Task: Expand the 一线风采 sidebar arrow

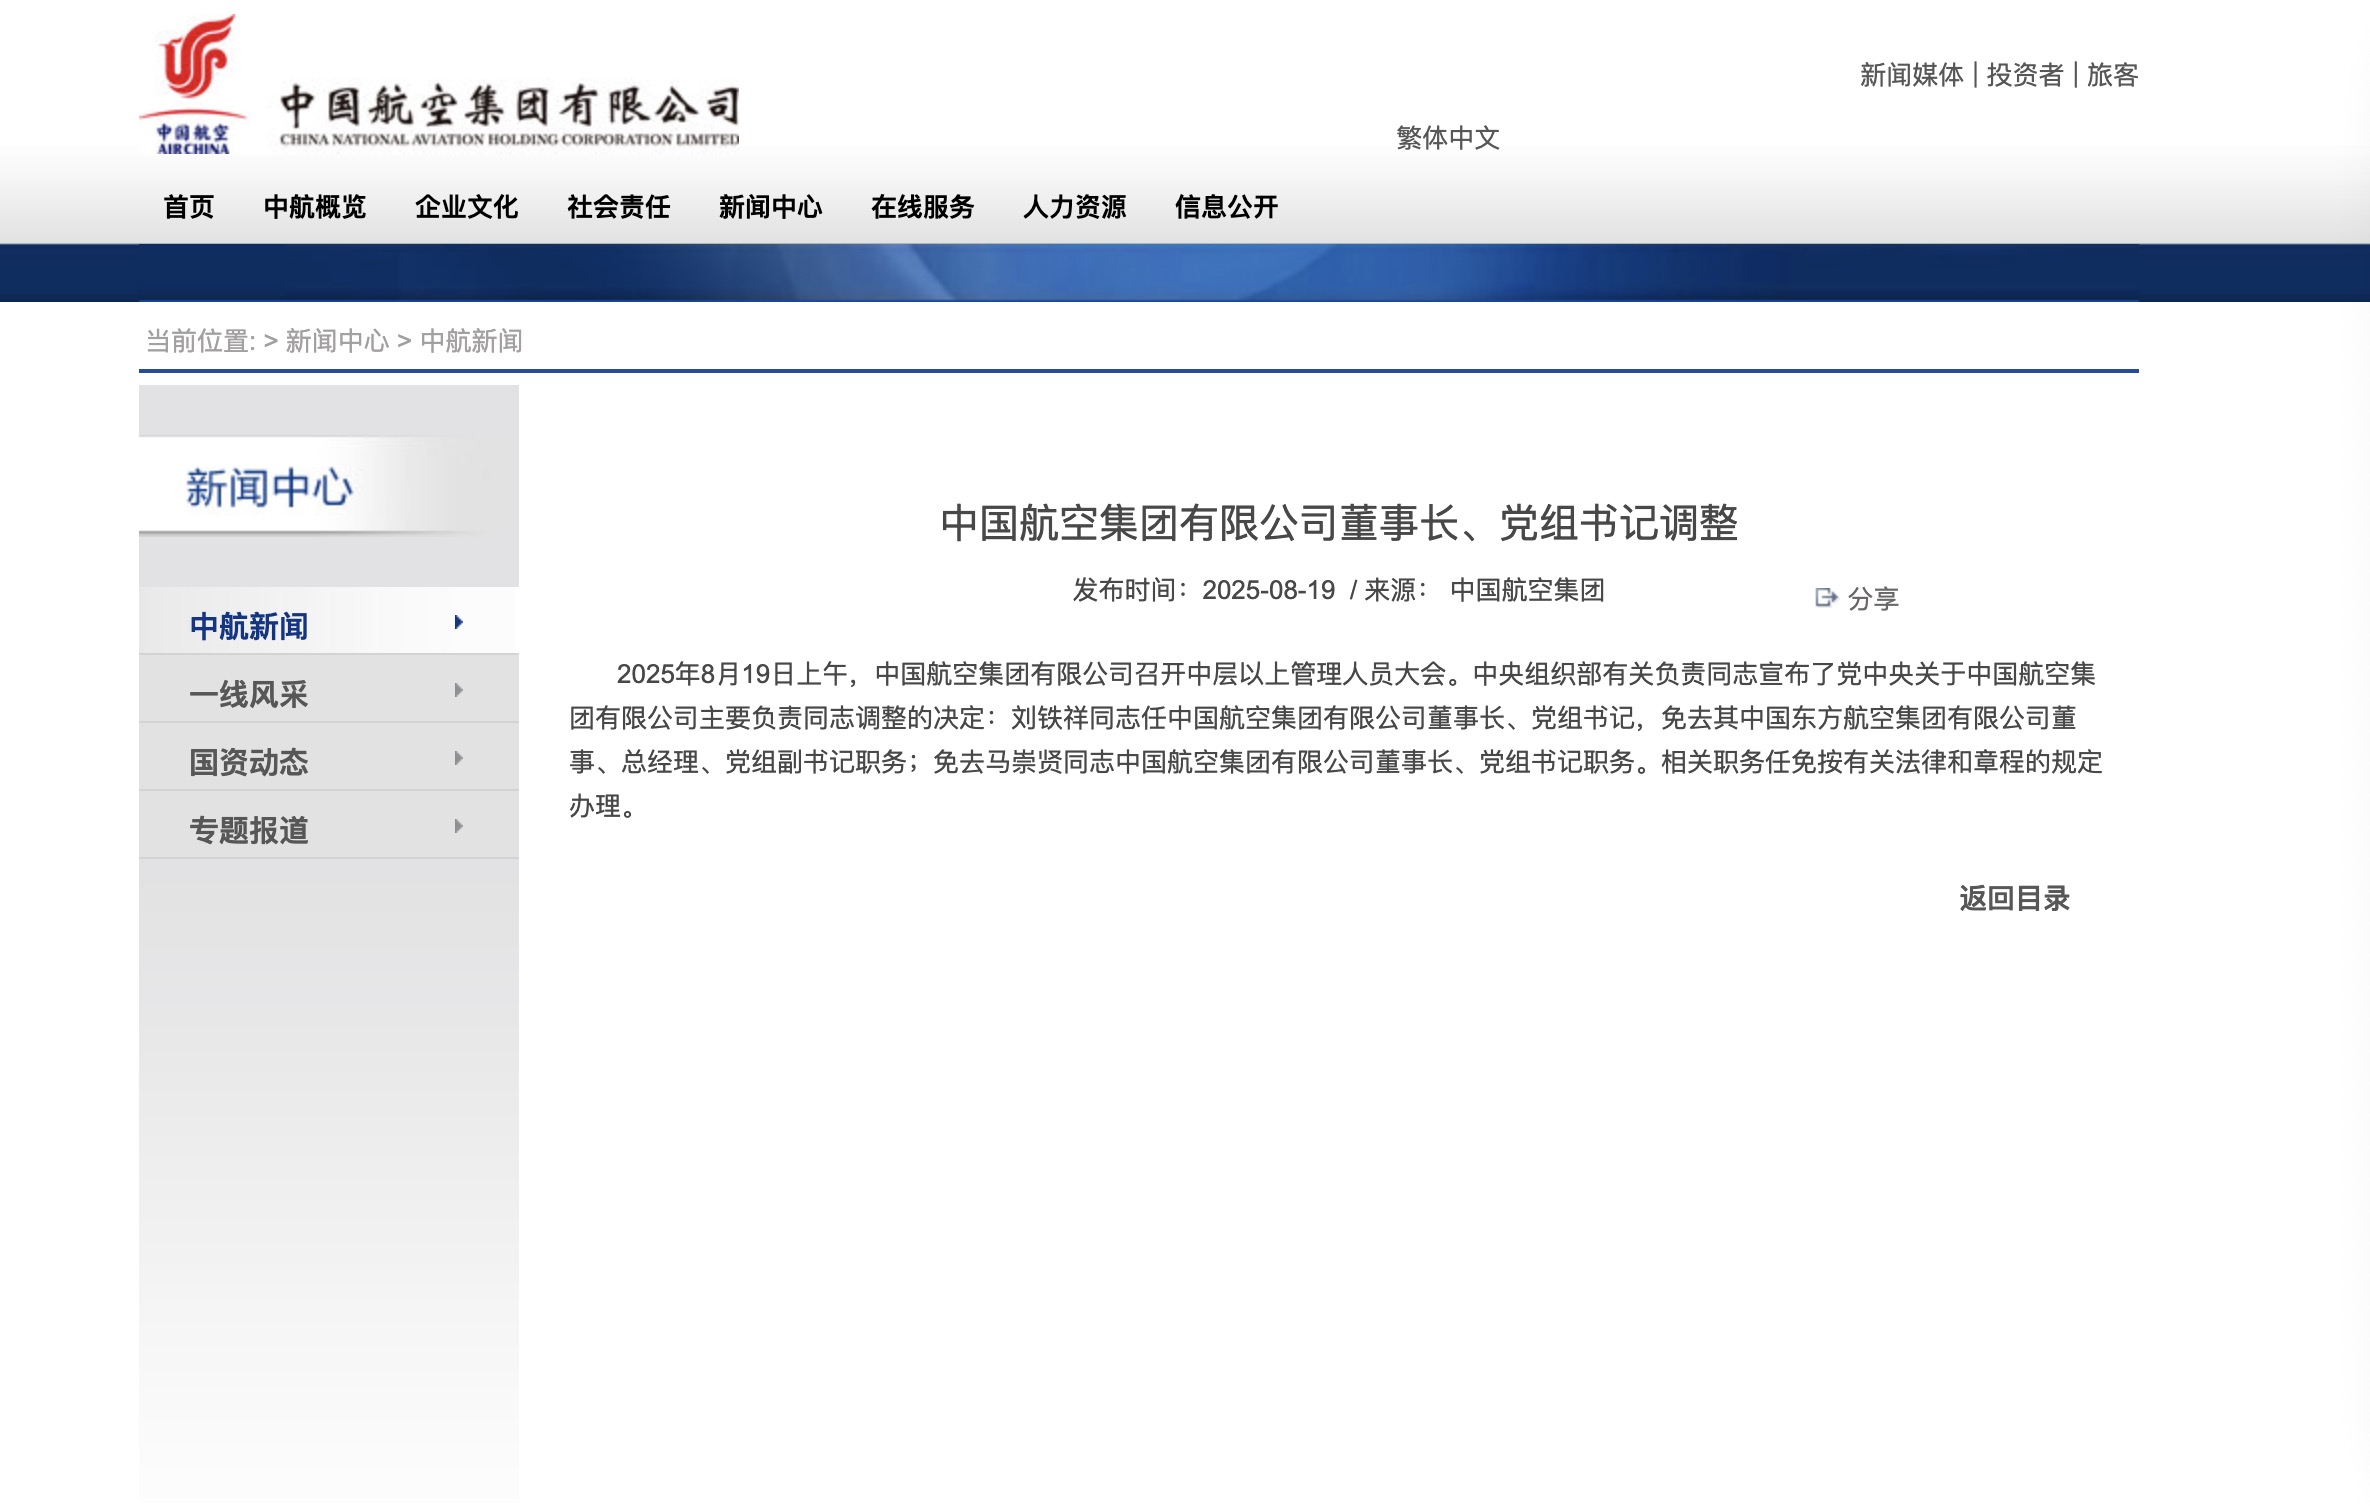Action: pyautogui.click(x=458, y=691)
